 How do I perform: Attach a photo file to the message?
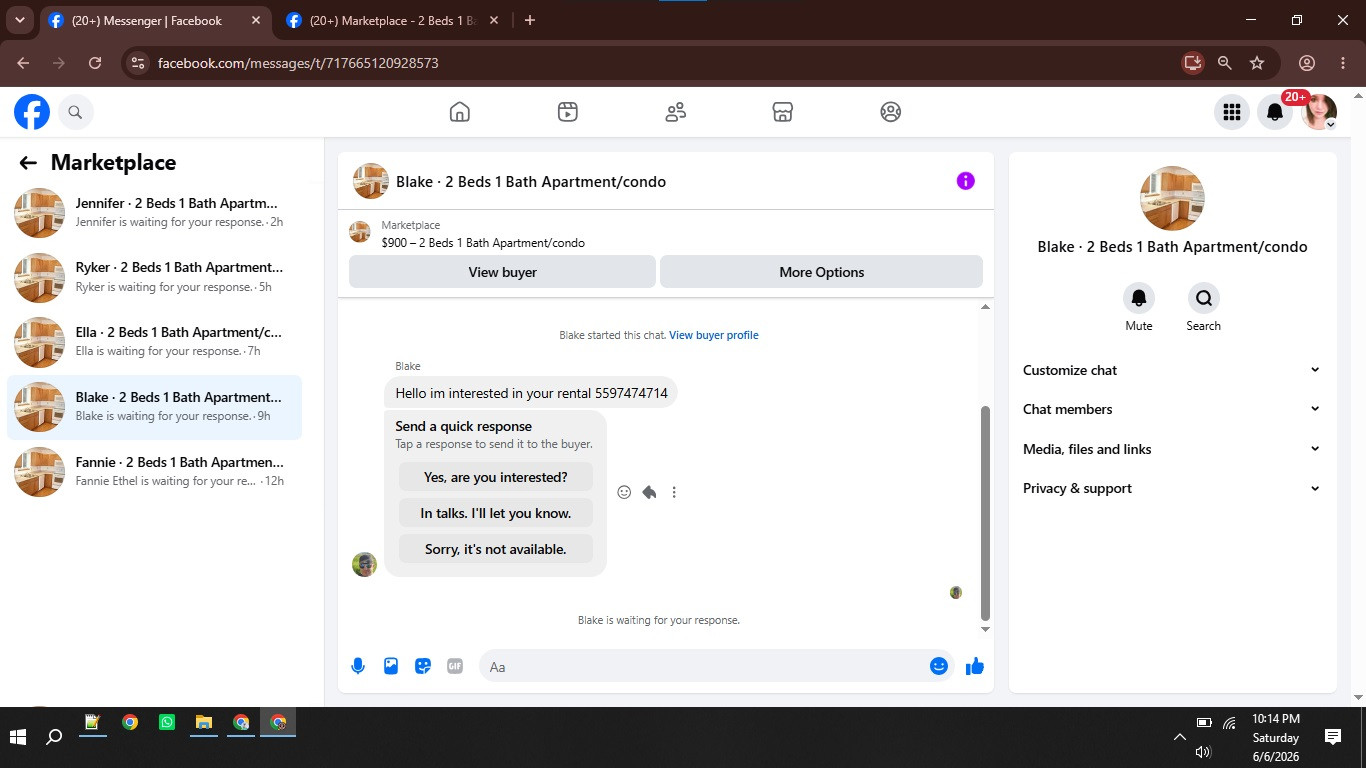tap(391, 666)
